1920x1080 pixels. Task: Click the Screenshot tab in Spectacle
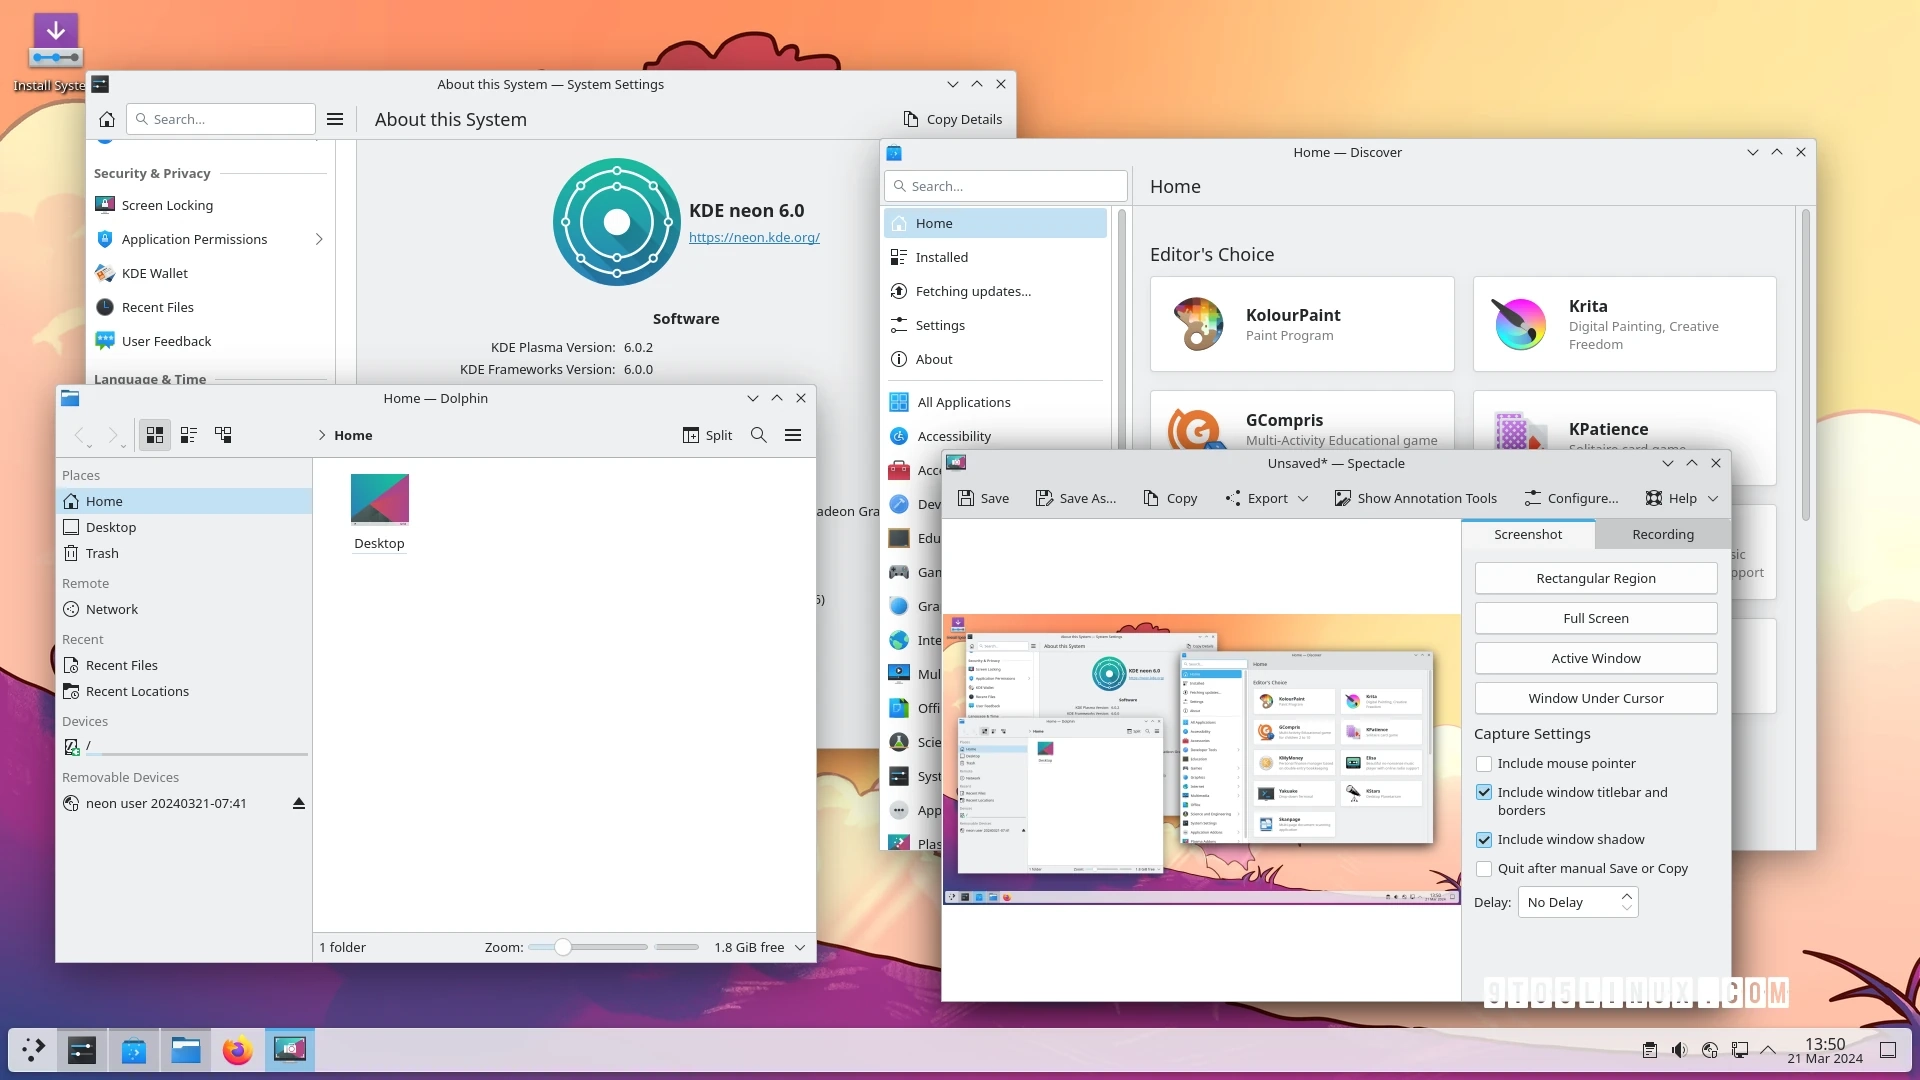(x=1527, y=534)
